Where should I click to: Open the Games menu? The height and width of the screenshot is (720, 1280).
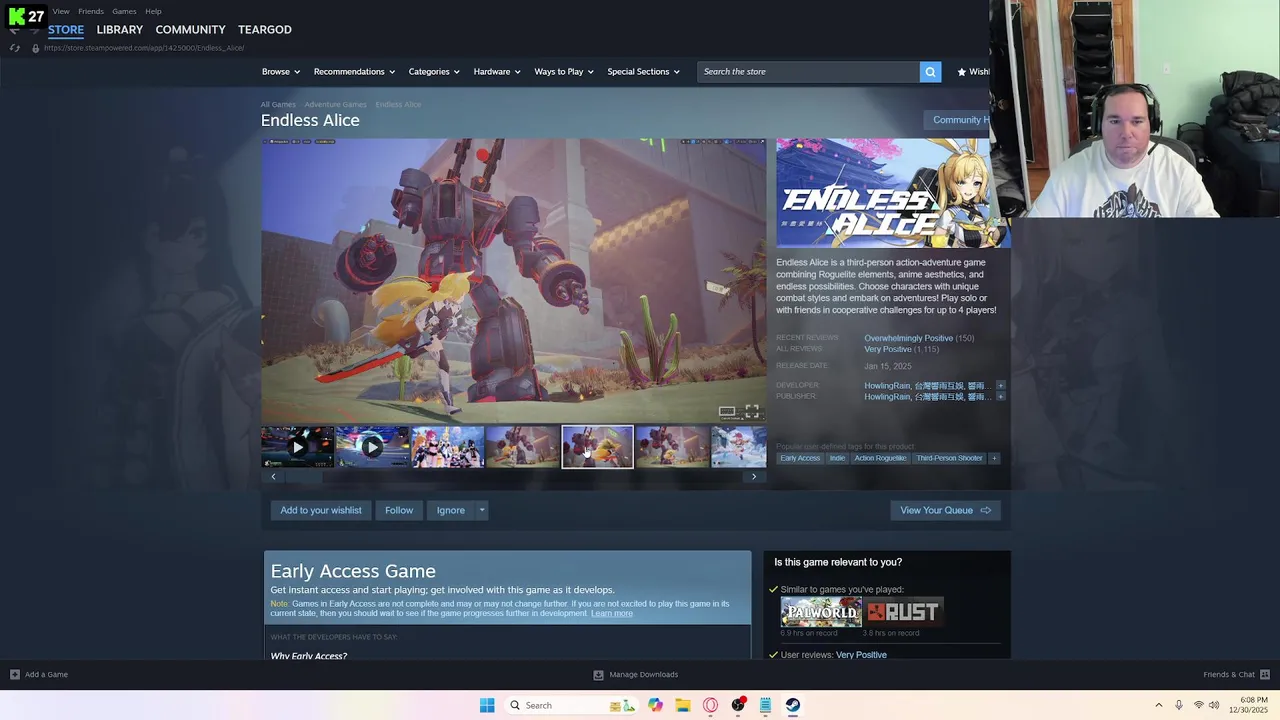pyautogui.click(x=124, y=11)
